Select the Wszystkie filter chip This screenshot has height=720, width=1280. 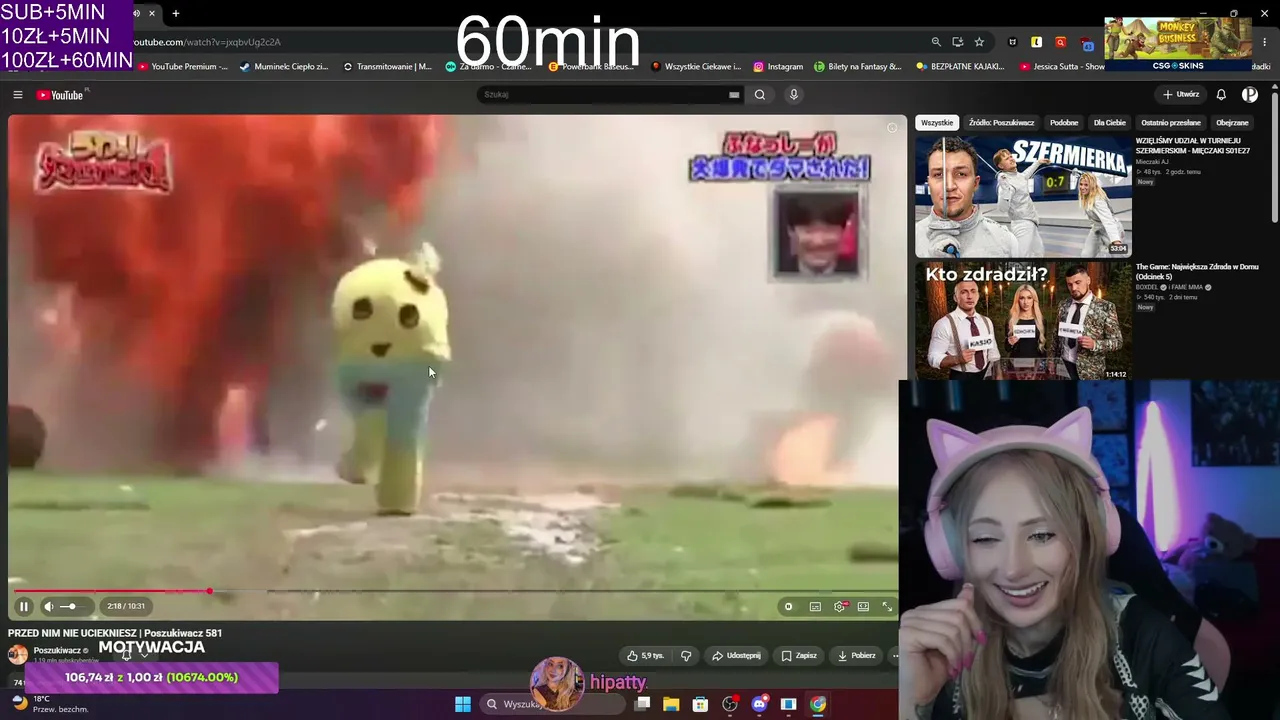click(x=937, y=123)
